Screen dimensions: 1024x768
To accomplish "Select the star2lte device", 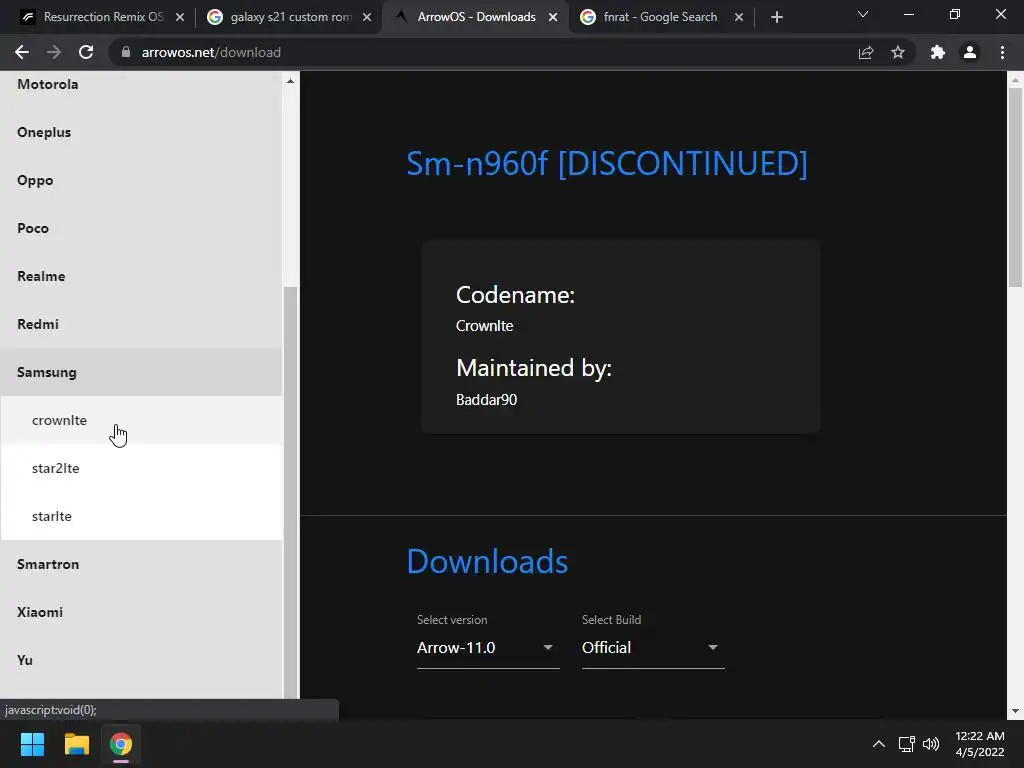I will (141, 468).
